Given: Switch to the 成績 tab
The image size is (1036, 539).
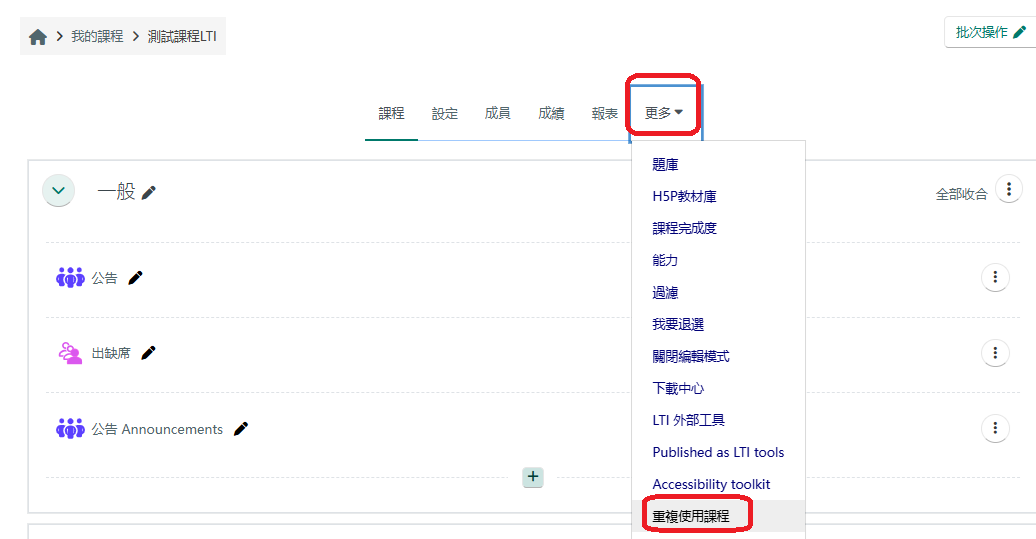Looking at the screenshot, I should point(551,114).
